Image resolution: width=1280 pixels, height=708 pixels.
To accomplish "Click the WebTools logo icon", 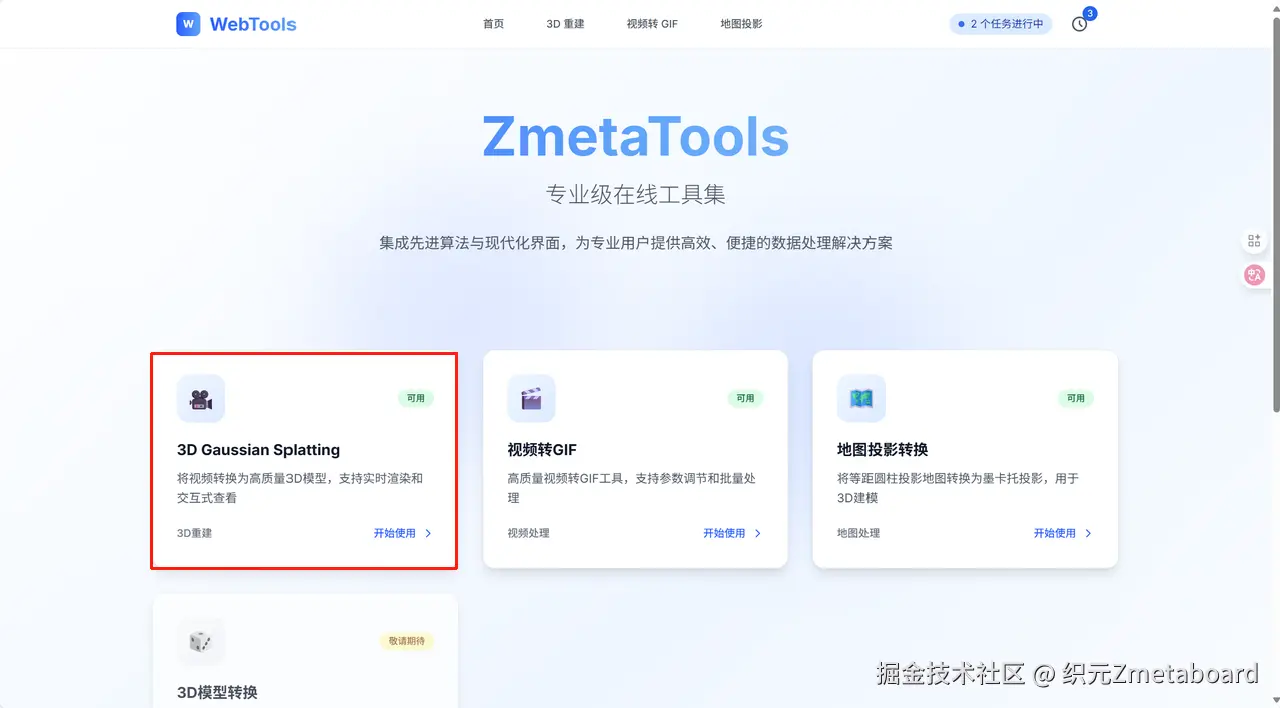I will 188,24.
